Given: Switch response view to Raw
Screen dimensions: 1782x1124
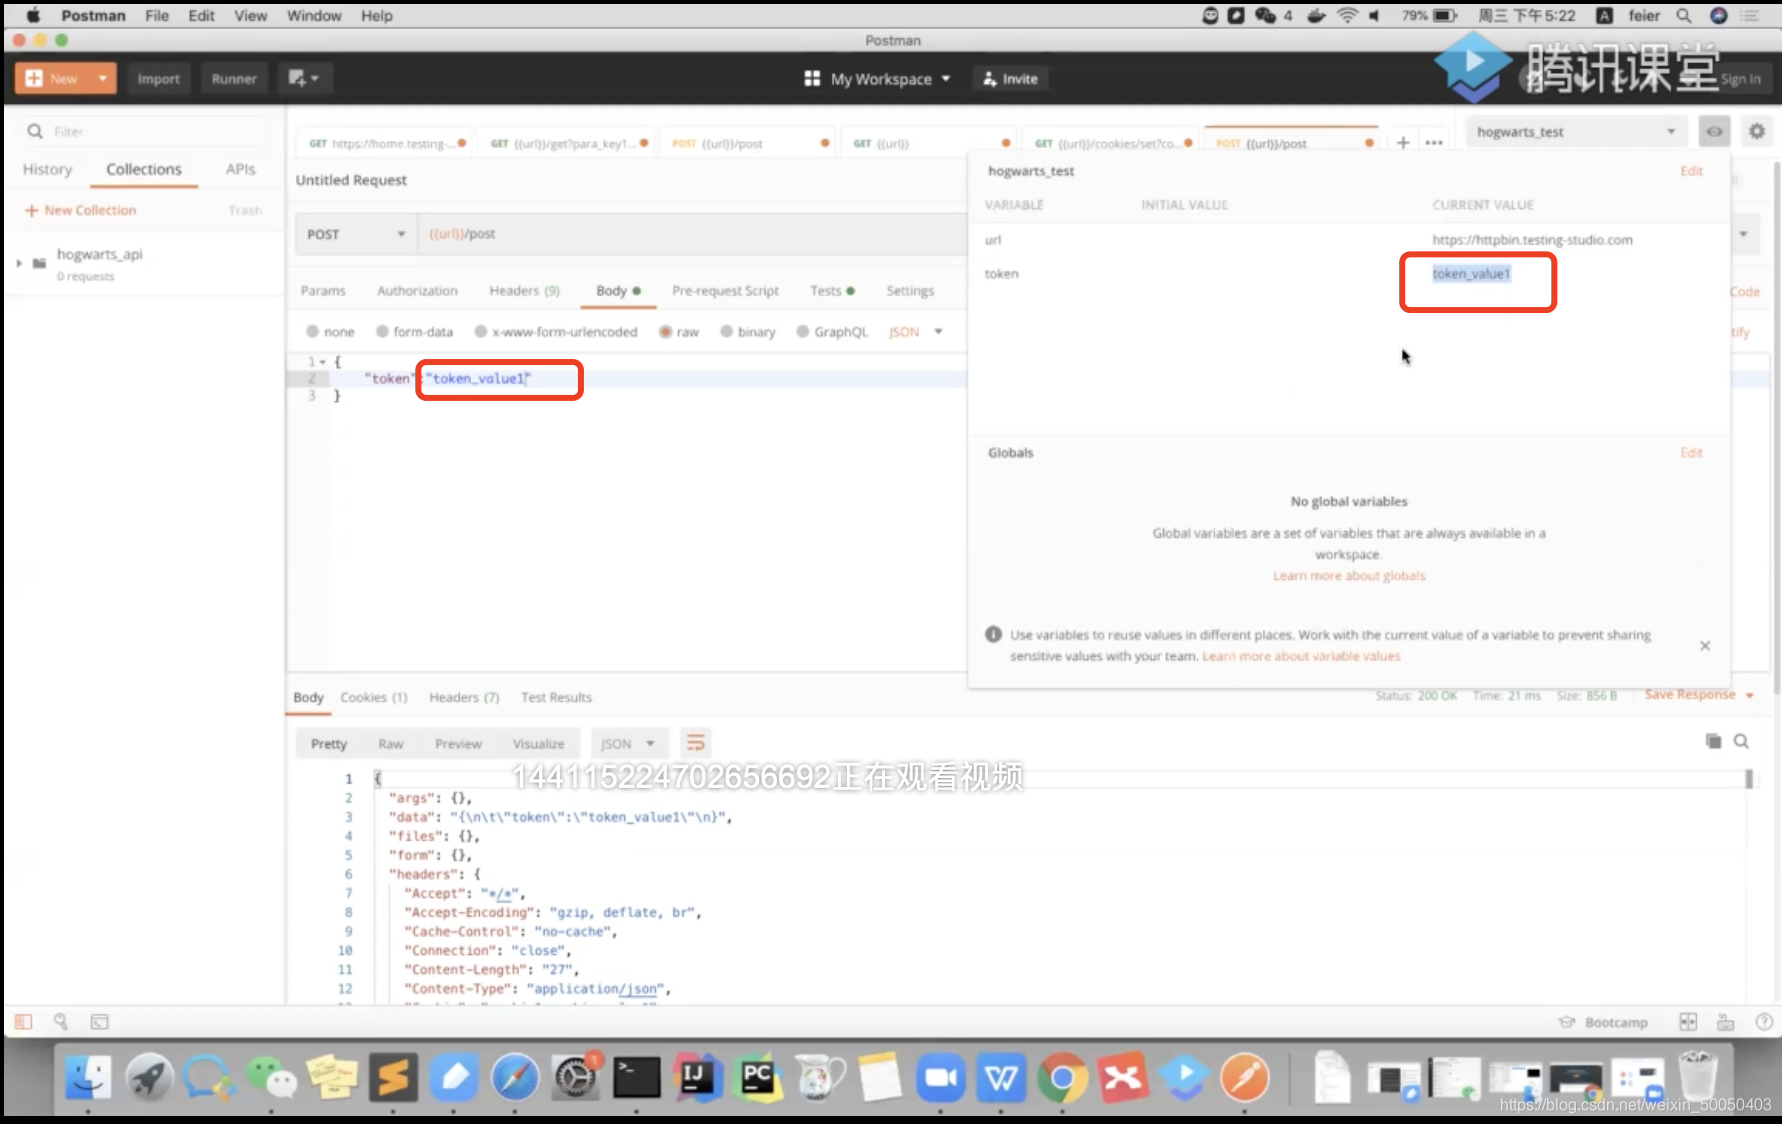Looking at the screenshot, I should (x=390, y=744).
